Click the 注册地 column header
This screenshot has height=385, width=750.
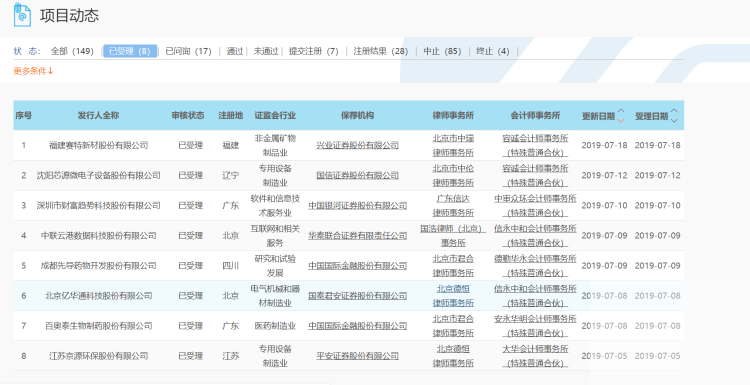coord(231,116)
